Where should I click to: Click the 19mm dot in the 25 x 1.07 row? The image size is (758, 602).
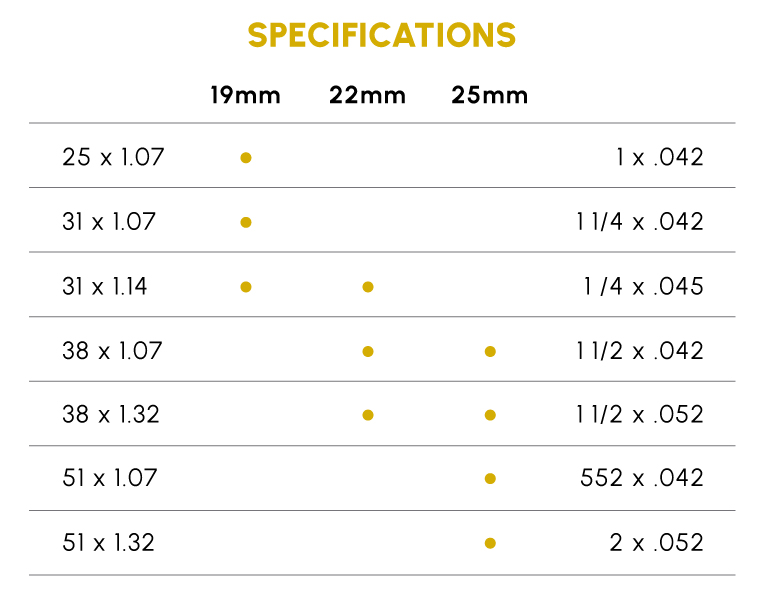click(x=246, y=158)
